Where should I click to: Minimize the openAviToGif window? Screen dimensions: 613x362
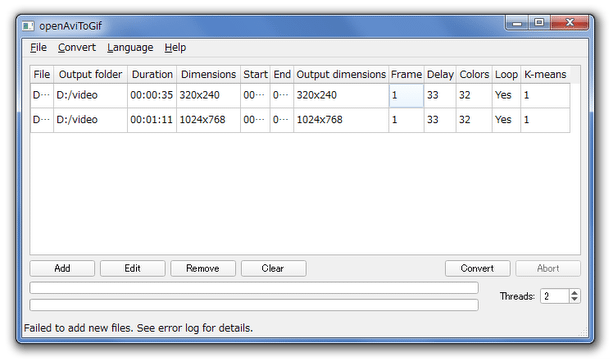point(518,23)
